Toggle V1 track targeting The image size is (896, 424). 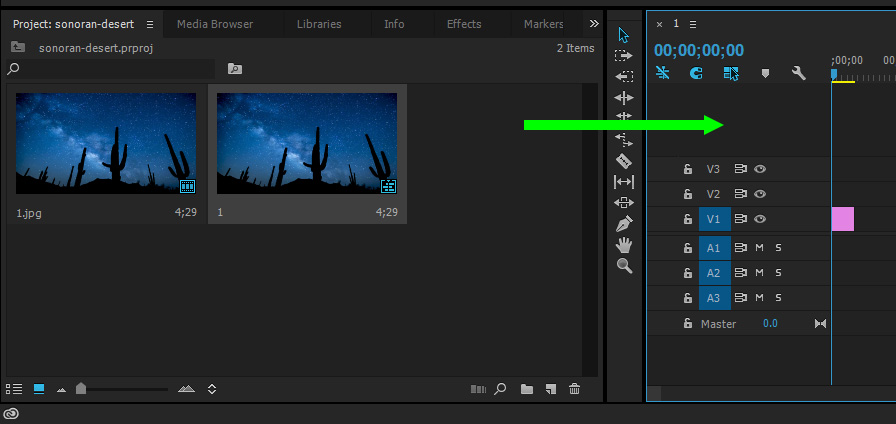pyautogui.click(x=715, y=219)
